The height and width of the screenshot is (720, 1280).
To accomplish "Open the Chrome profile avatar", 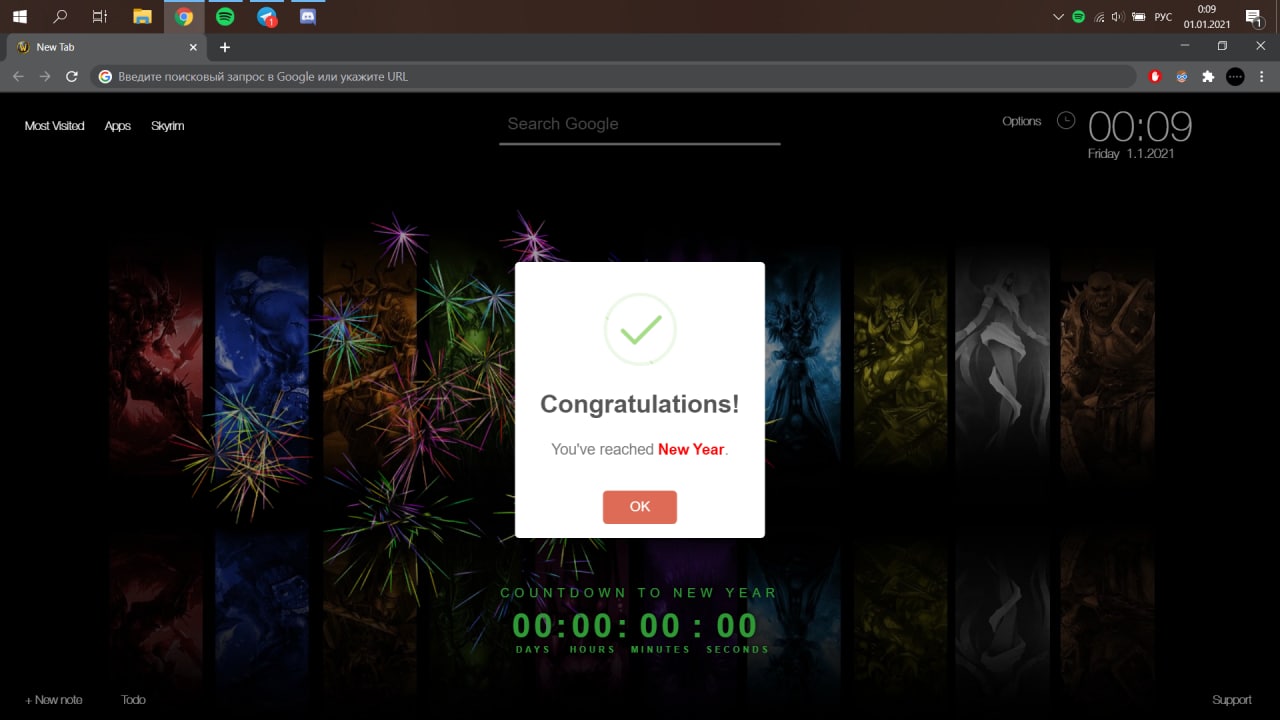I will pos(1235,76).
